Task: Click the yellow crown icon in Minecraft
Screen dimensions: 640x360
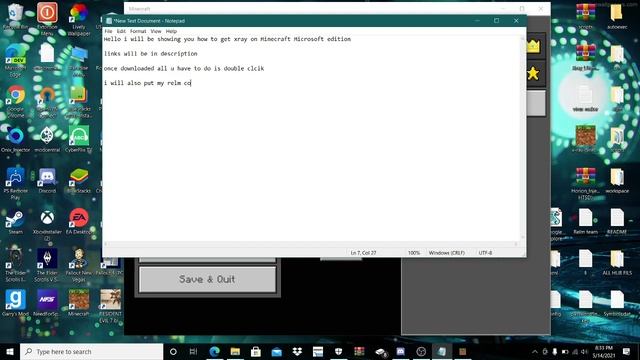Action: coord(533,46)
